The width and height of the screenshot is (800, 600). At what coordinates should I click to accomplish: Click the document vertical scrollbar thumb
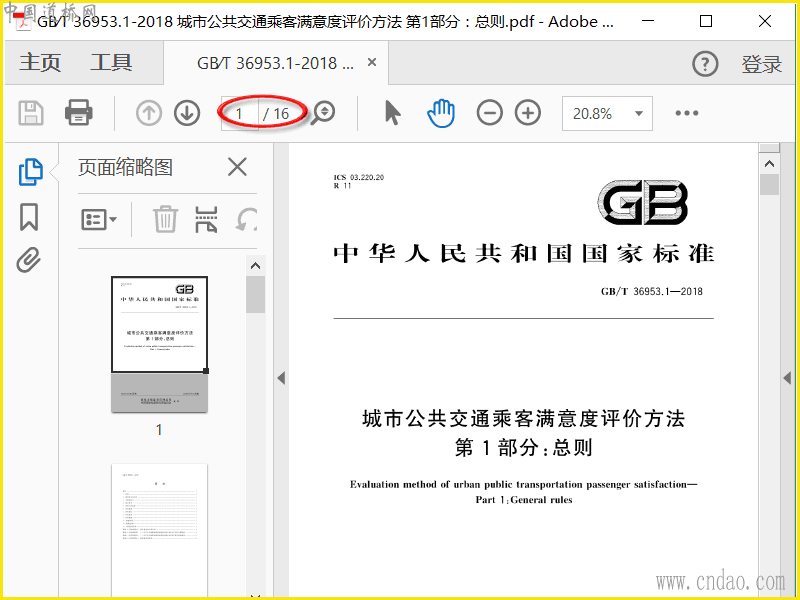click(769, 184)
